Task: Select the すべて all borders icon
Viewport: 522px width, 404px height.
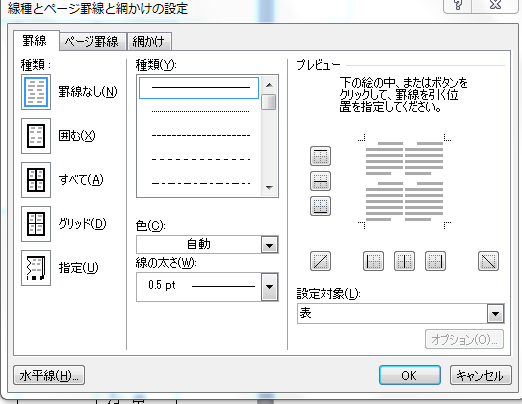Action: (36, 180)
